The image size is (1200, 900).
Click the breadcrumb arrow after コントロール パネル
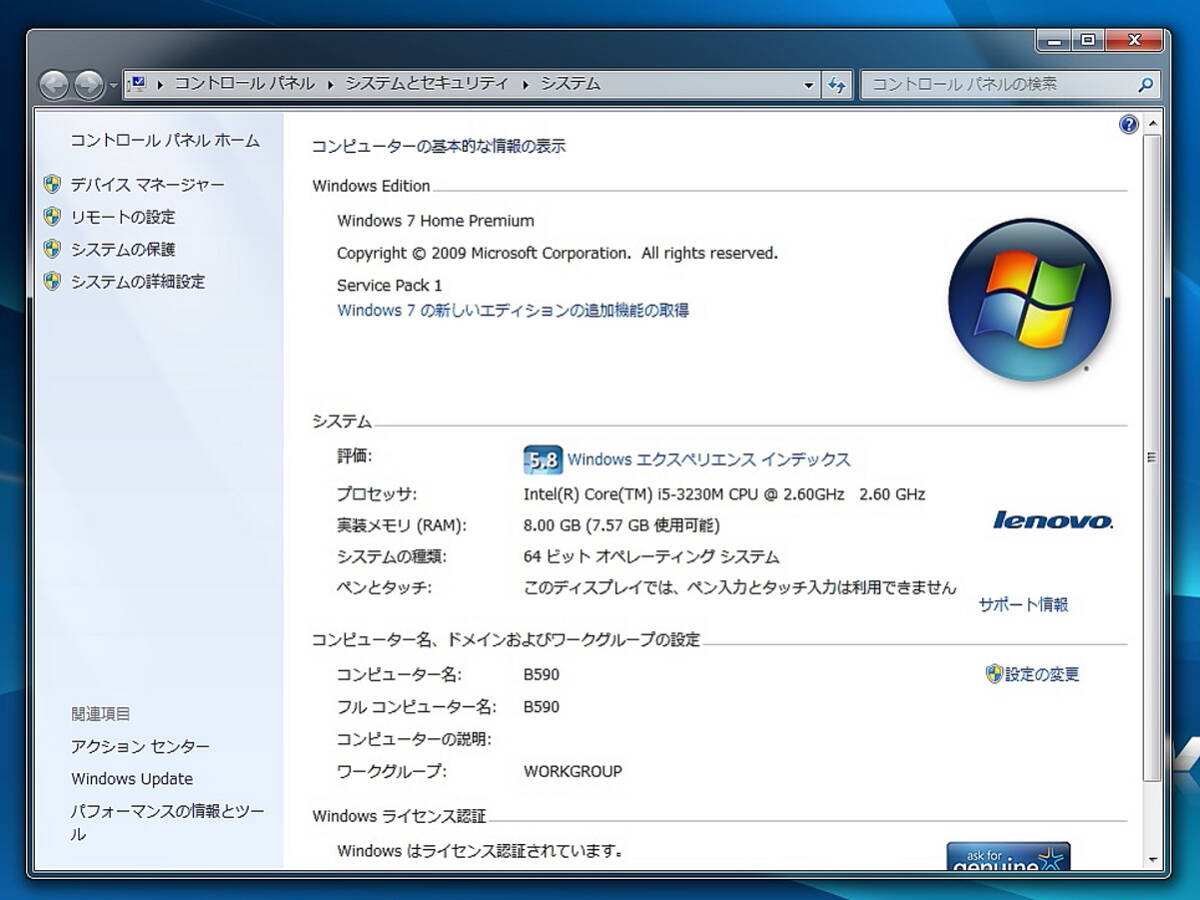point(331,85)
